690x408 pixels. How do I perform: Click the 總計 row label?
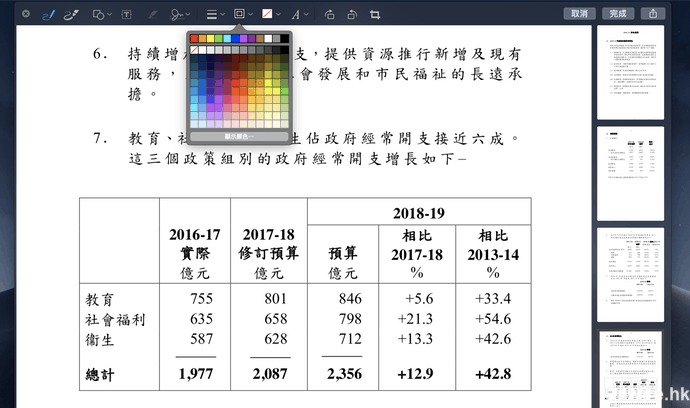click(99, 375)
